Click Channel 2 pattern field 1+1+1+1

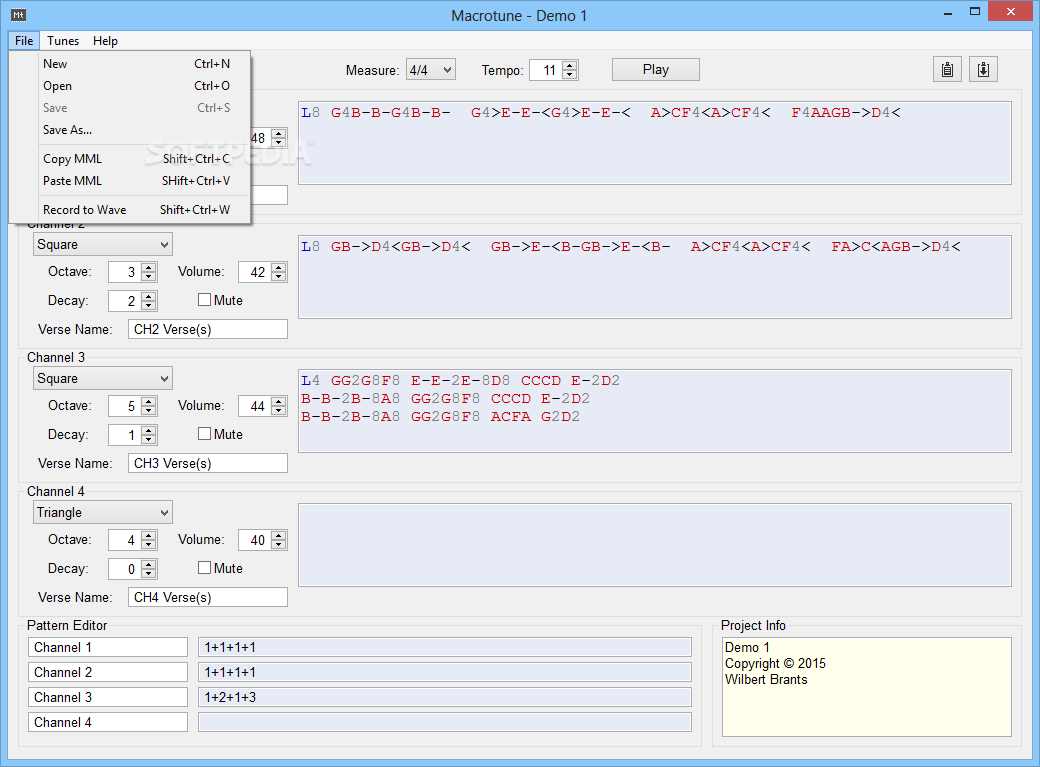pos(444,672)
